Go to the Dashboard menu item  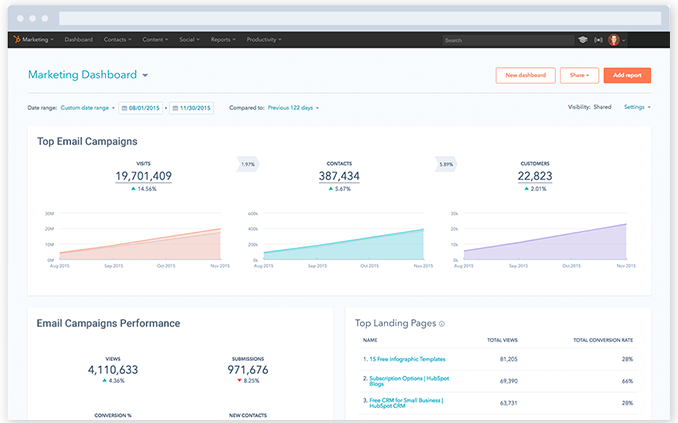click(x=79, y=39)
